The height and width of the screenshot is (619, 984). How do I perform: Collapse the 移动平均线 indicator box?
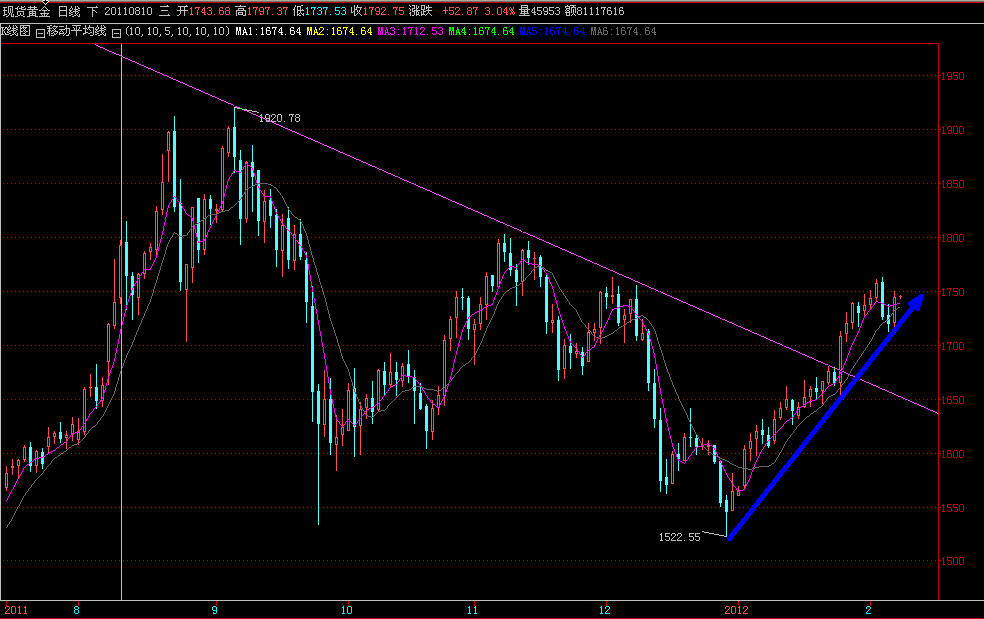(40, 33)
